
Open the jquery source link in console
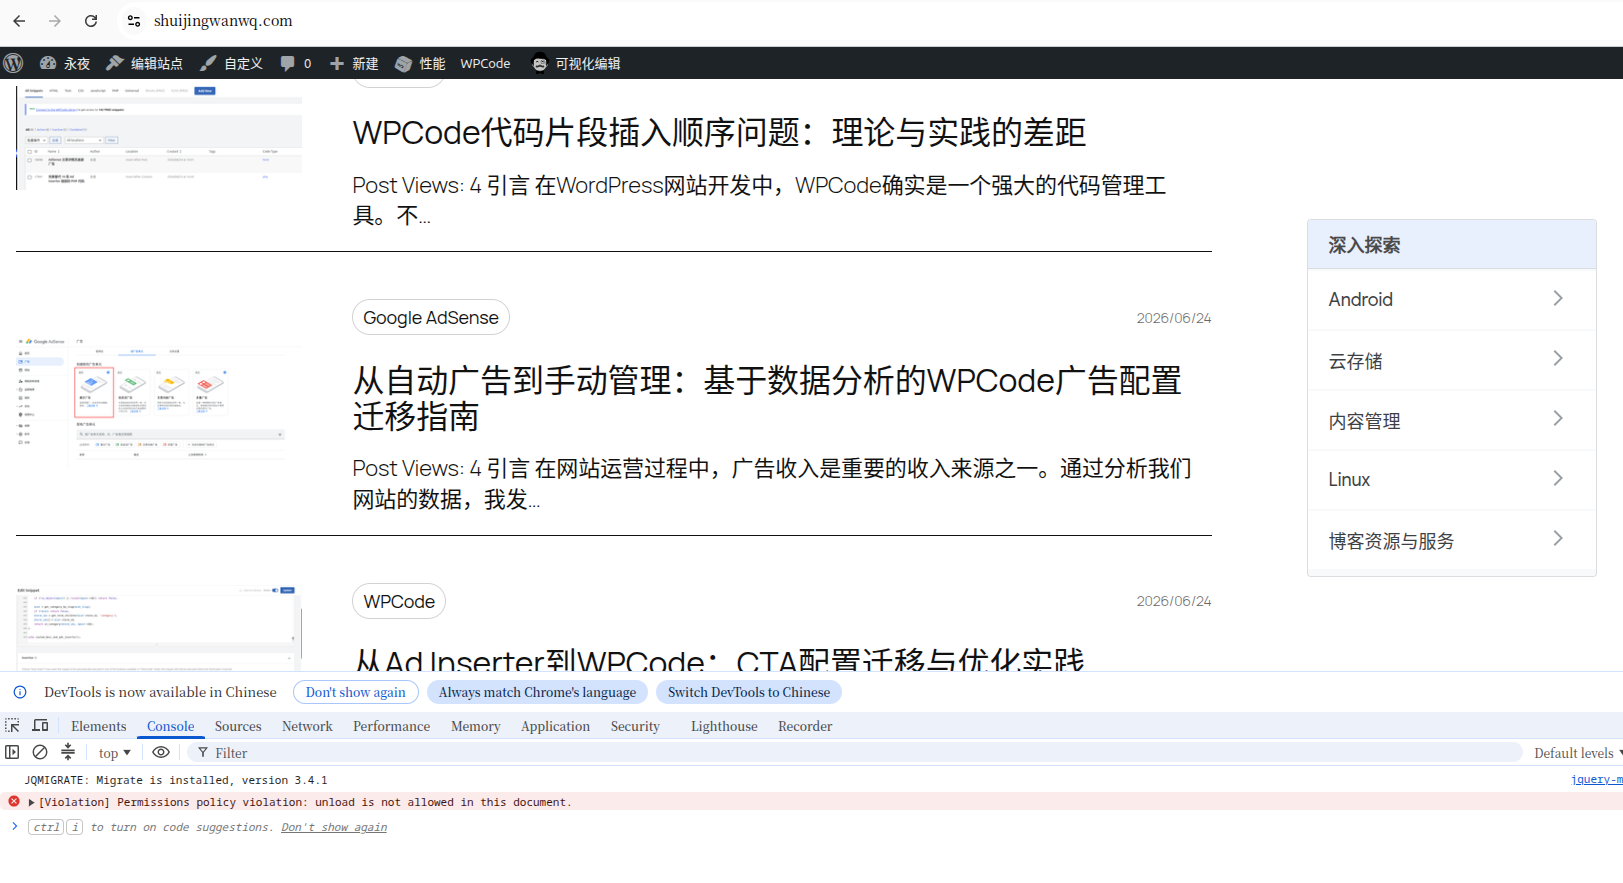coord(1596,780)
